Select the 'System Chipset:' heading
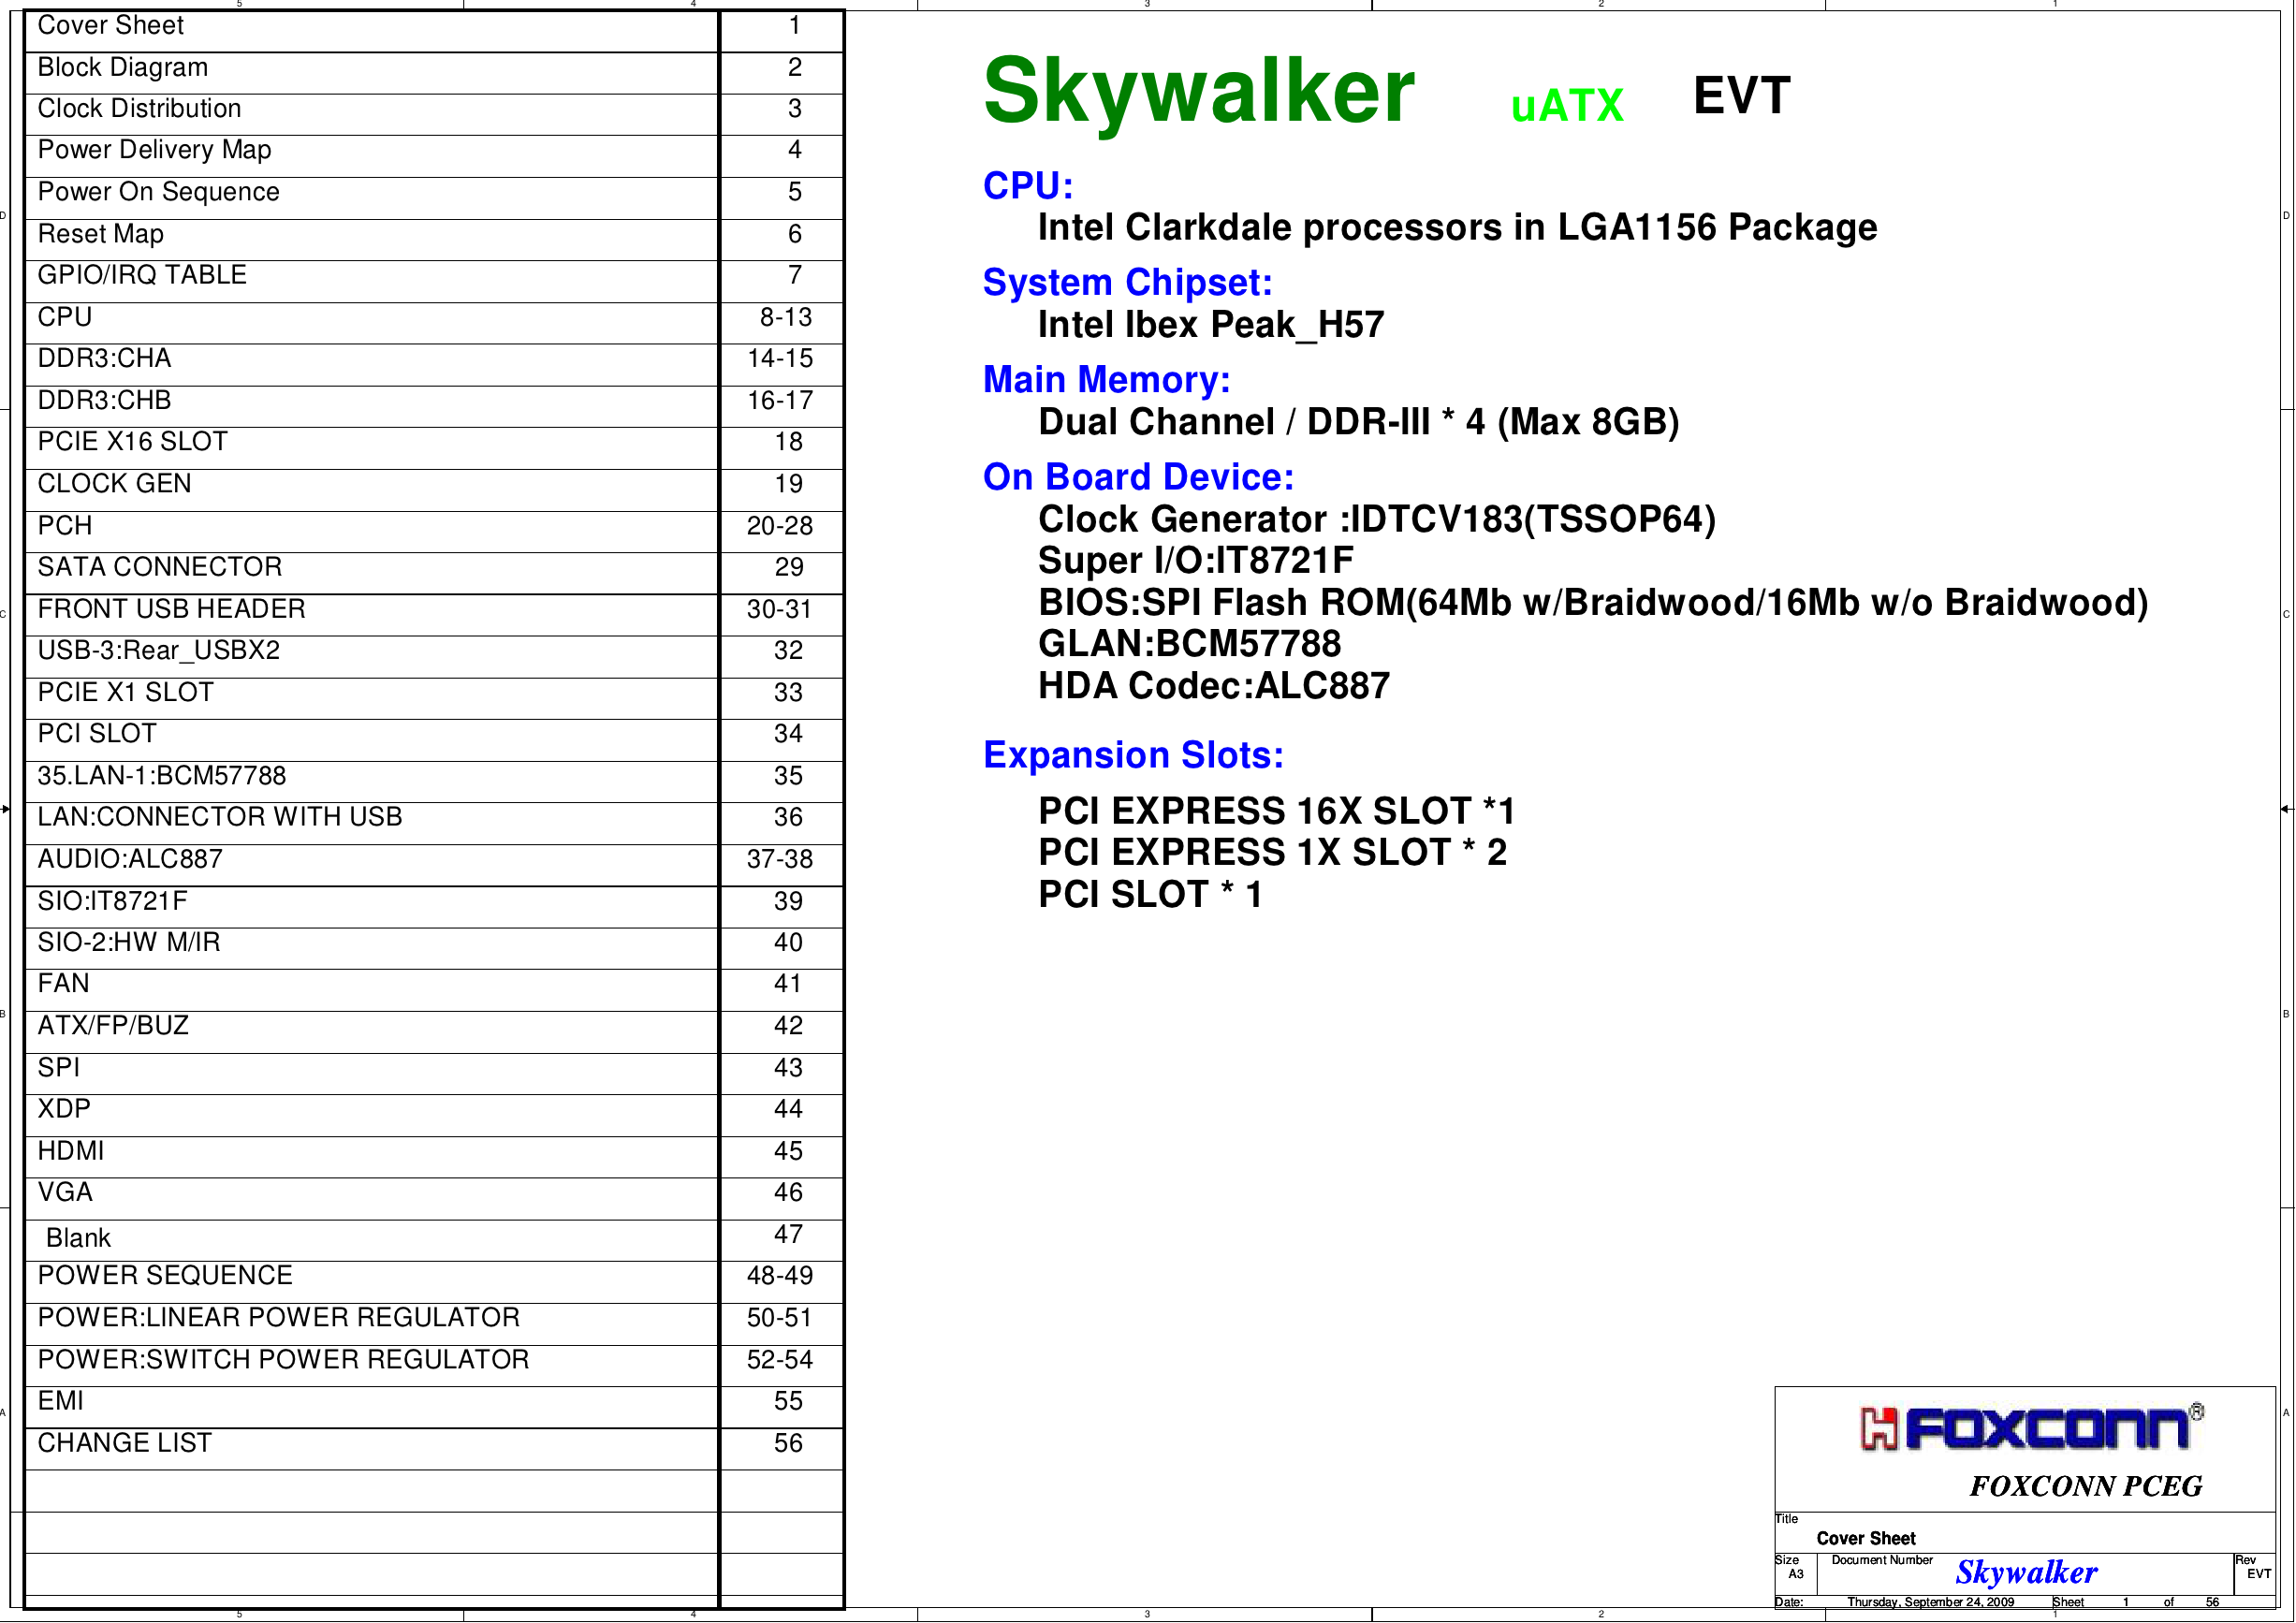2296x1623 pixels. click(x=1127, y=283)
